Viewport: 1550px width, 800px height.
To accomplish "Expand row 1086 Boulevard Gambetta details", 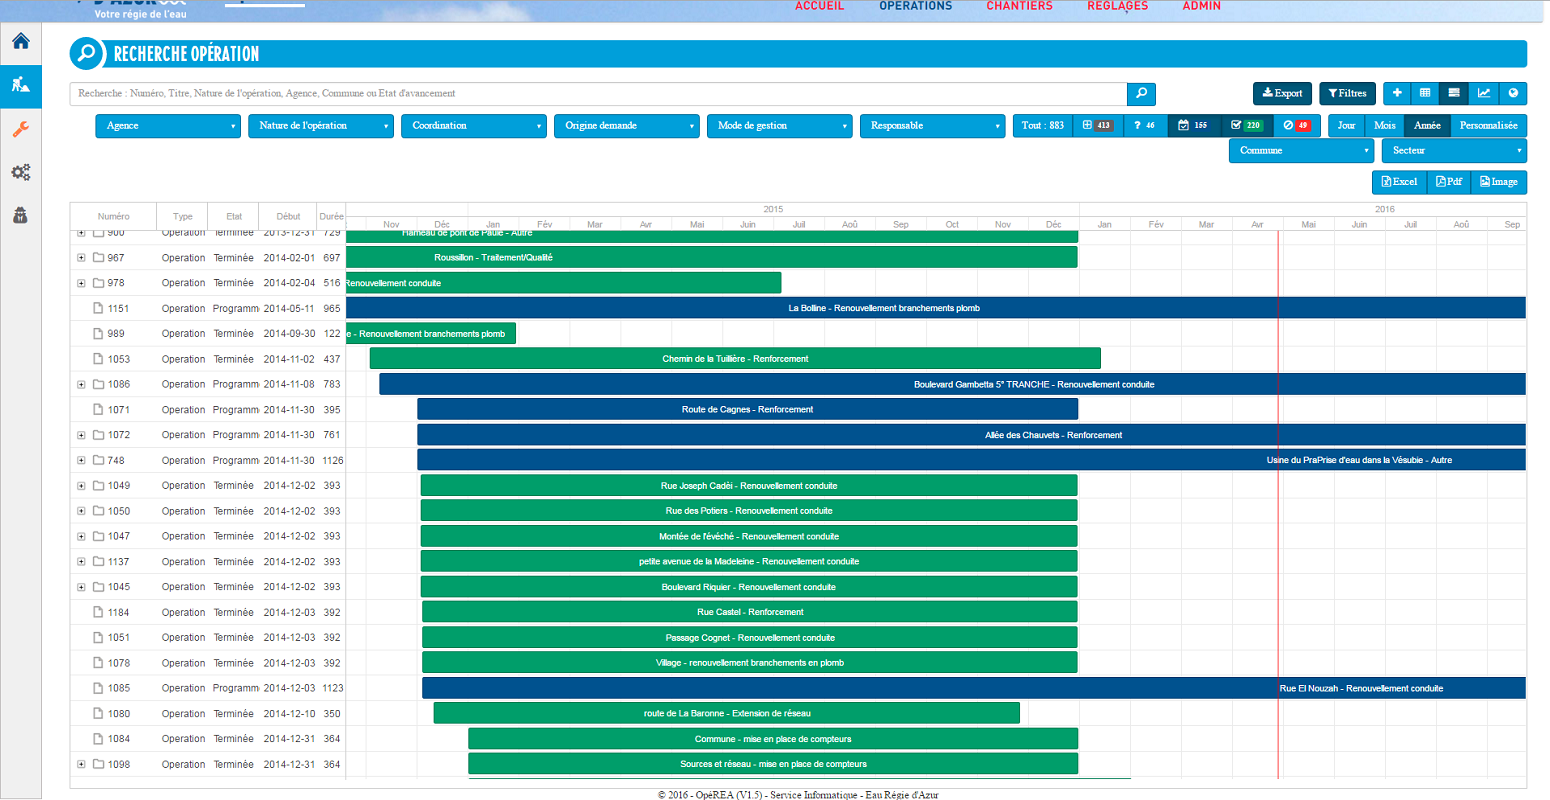I will pos(81,384).
